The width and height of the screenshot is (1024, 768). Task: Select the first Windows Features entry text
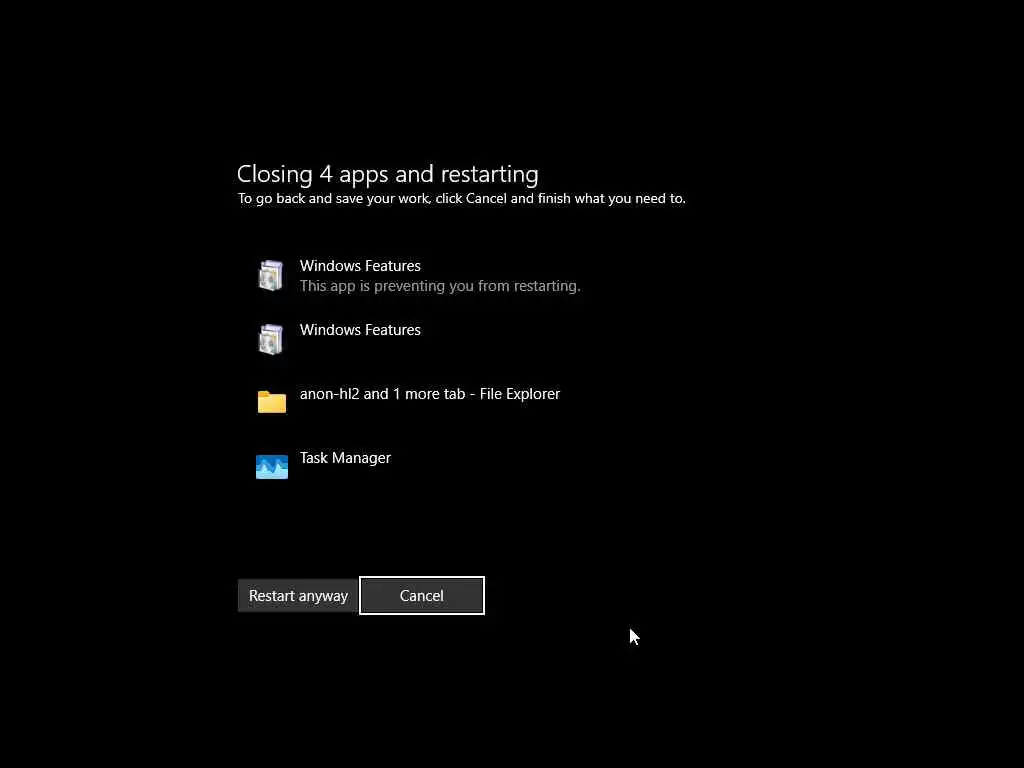(360, 266)
